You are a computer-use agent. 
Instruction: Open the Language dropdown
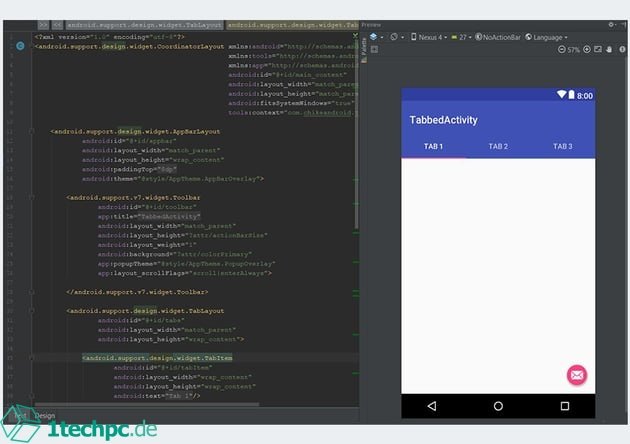(x=546, y=37)
